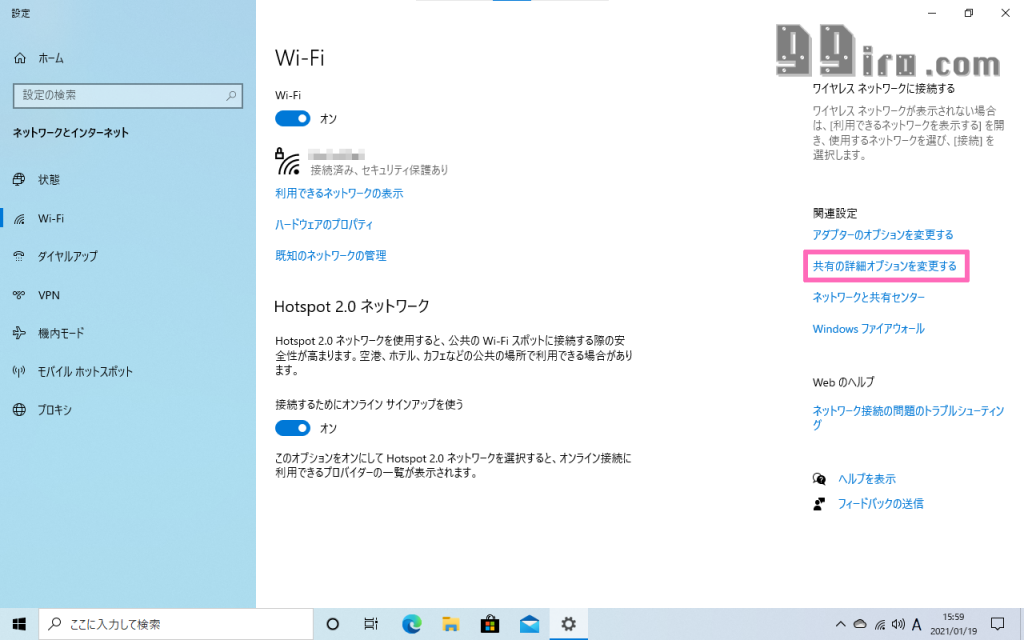Select the ダイヤルアップ dial-up icon
The width and height of the screenshot is (1024, 640).
point(19,256)
